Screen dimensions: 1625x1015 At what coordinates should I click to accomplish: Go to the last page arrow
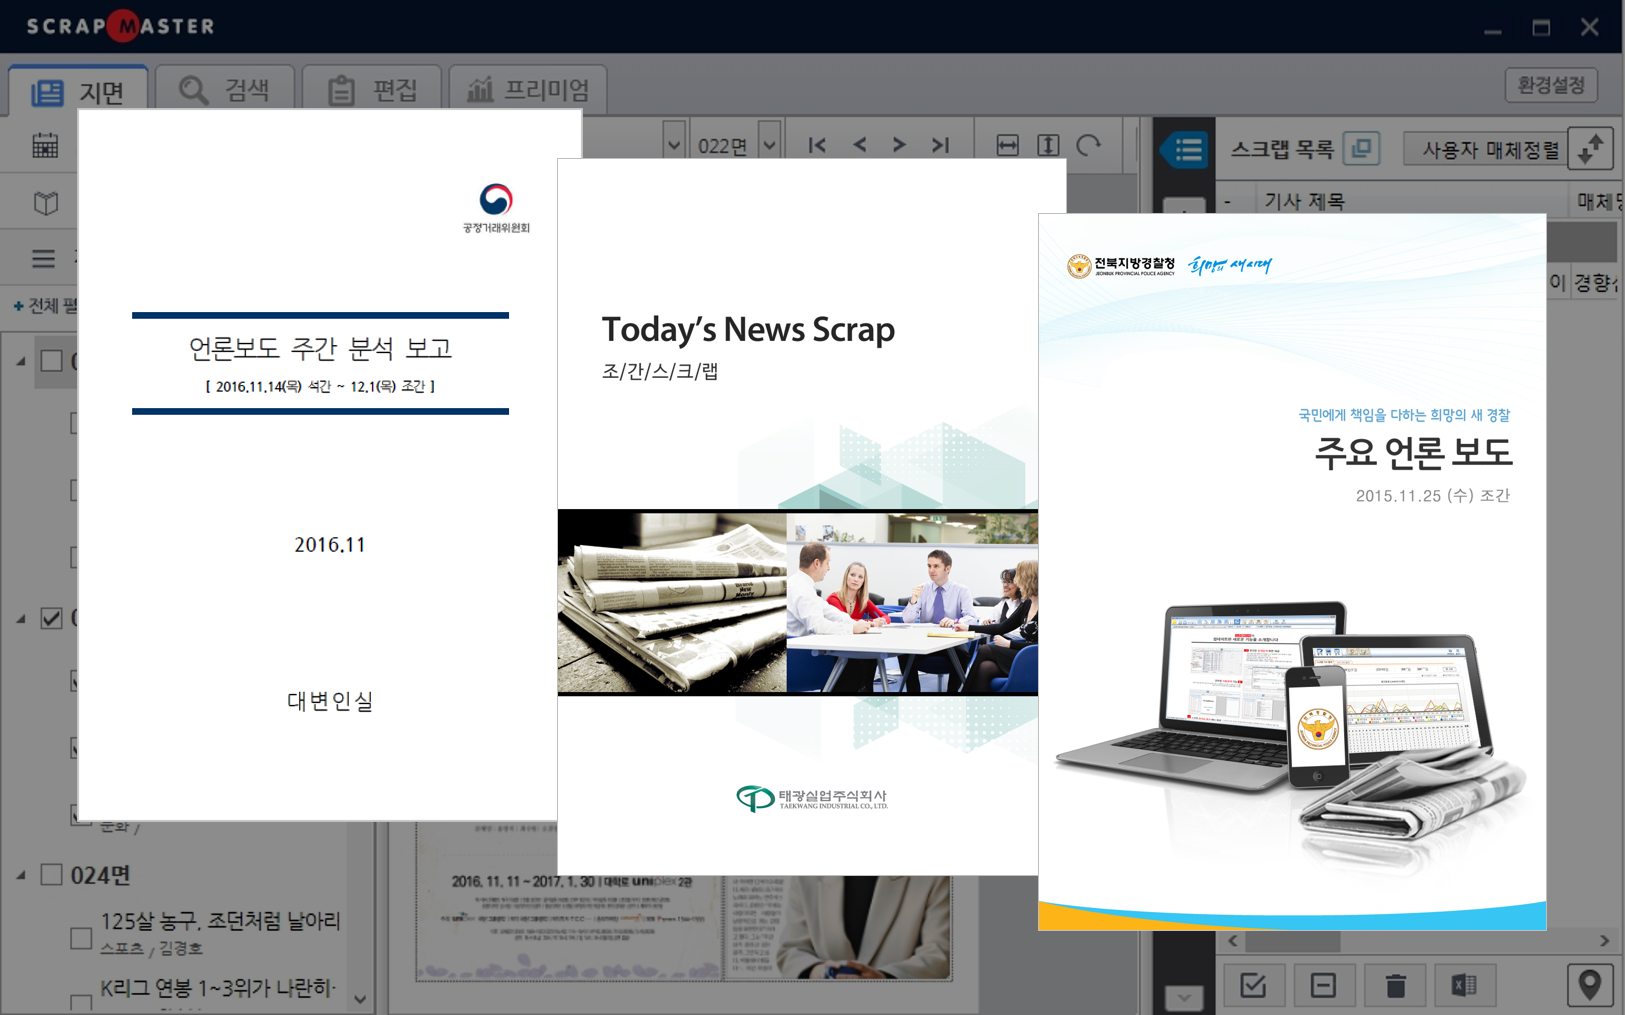(940, 145)
